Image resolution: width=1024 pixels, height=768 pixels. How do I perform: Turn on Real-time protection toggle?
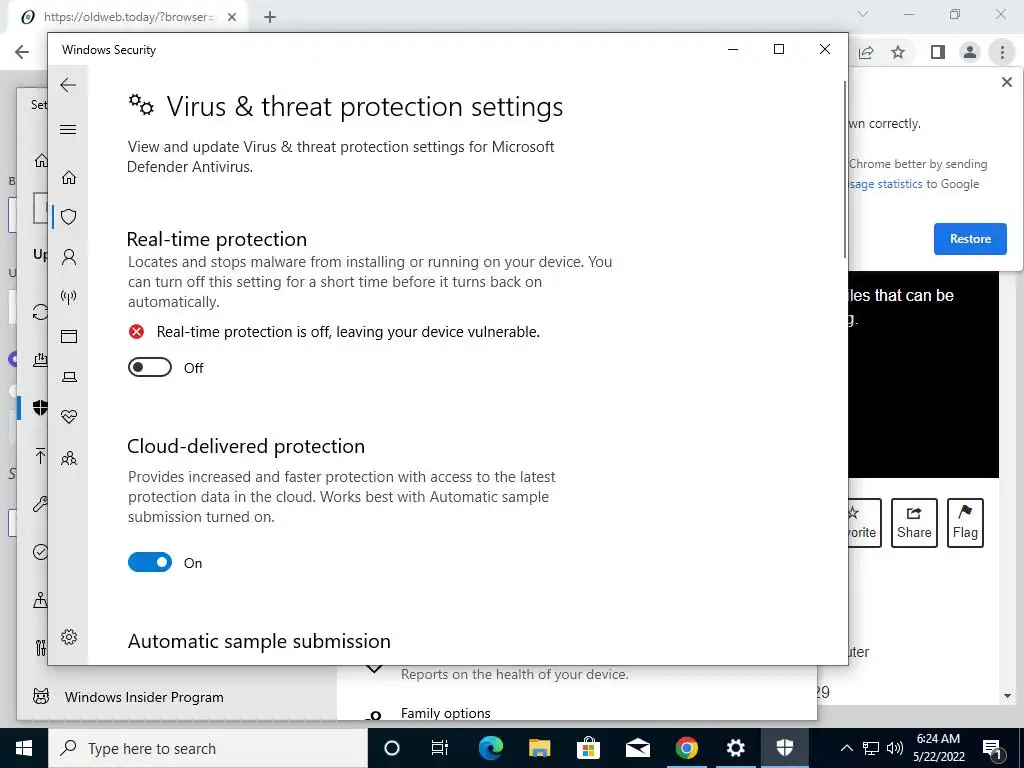(150, 368)
